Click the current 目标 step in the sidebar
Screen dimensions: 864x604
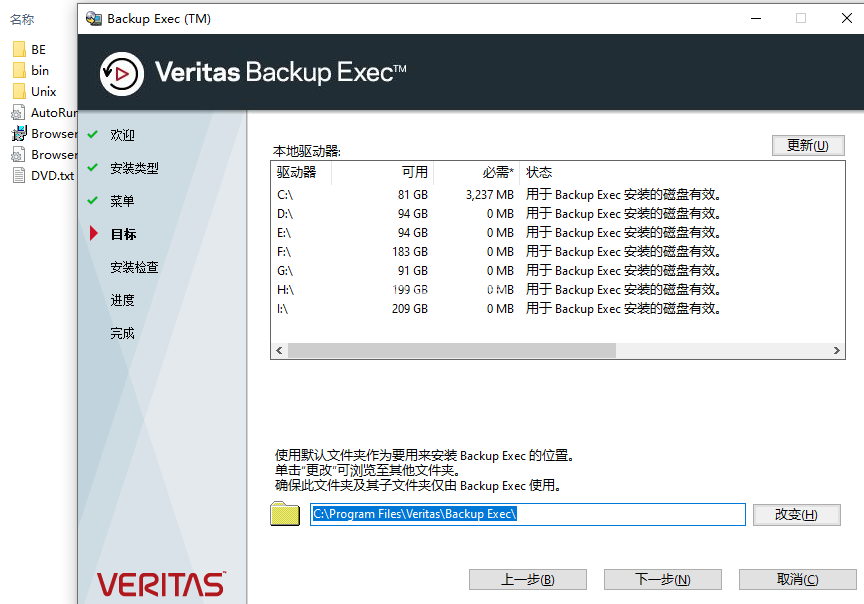(x=123, y=234)
